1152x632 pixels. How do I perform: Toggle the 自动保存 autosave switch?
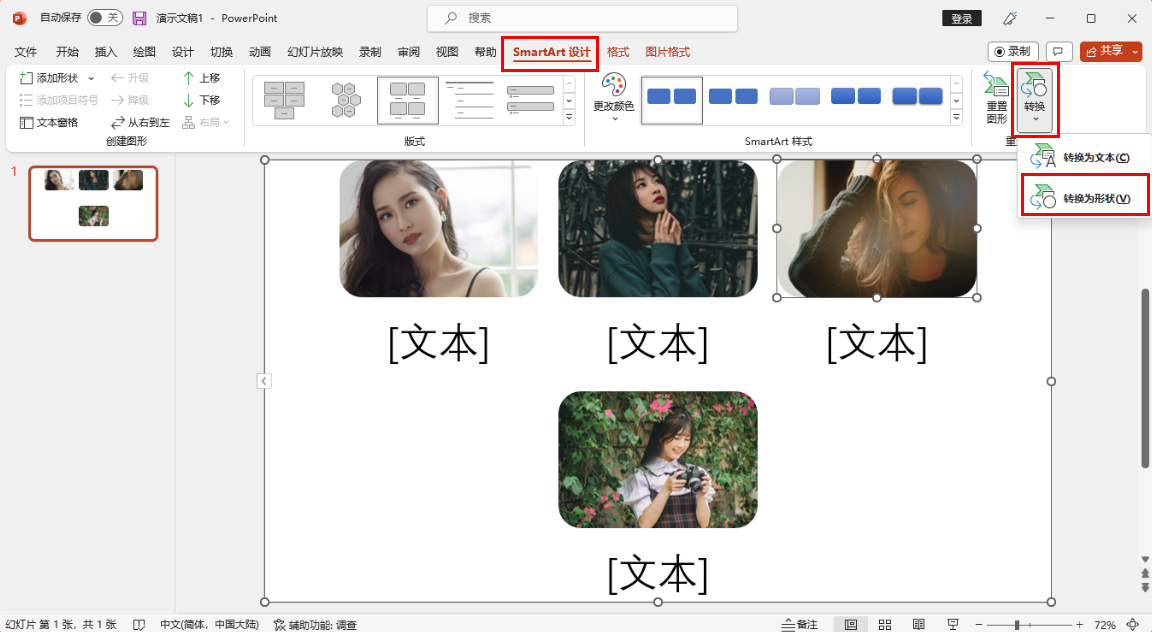point(105,18)
